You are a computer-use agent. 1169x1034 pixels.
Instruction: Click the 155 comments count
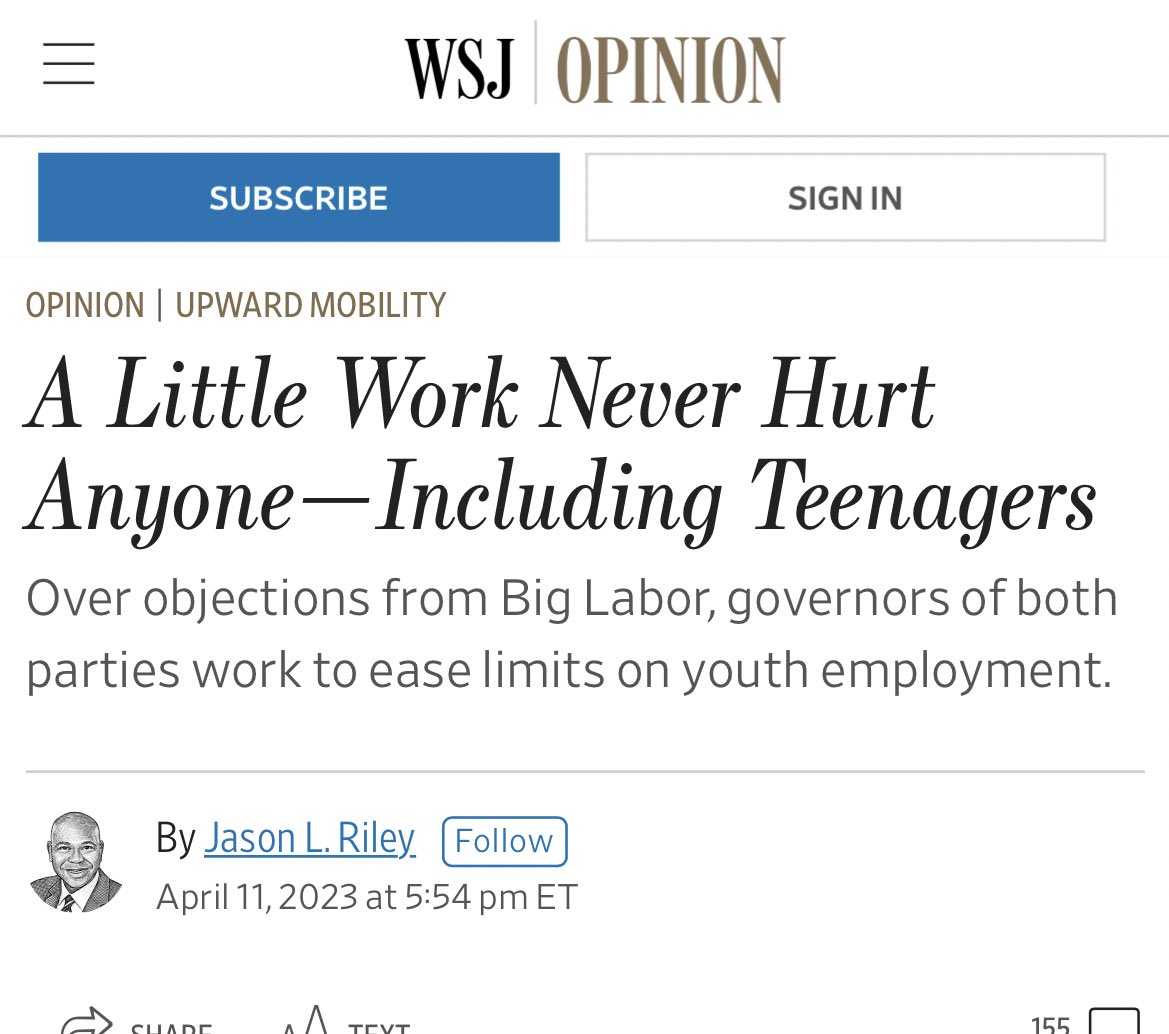pos(1050,1024)
